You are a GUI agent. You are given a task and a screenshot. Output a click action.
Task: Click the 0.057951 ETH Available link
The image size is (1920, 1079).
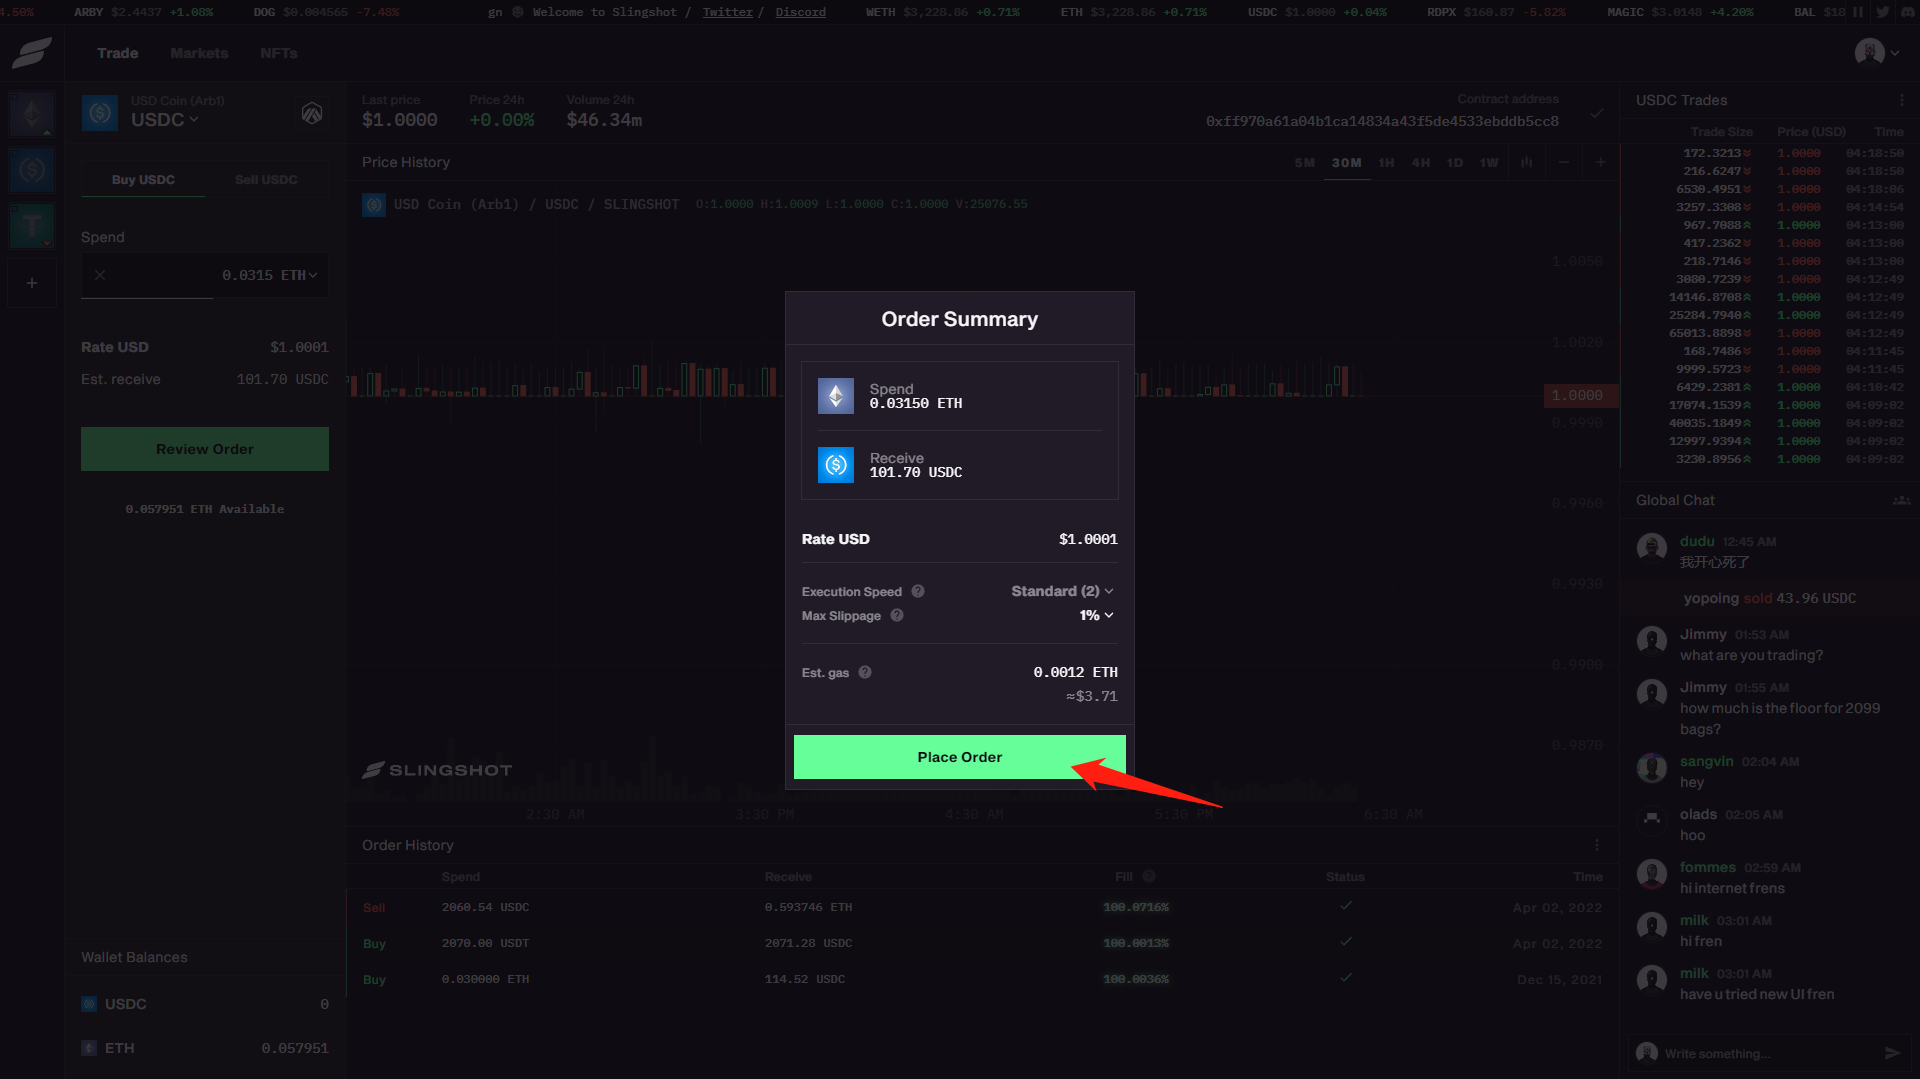click(x=205, y=509)
